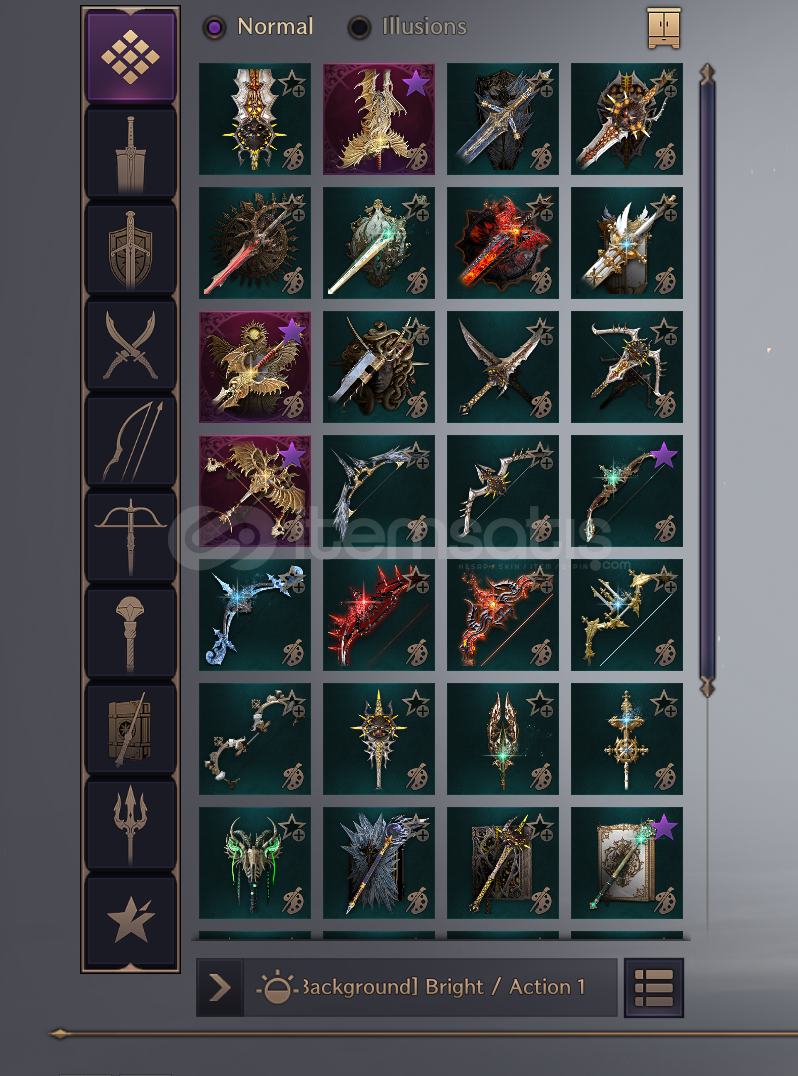This screenshot has width=798, height=1076.
Task: Open the crossed daggers weapon category
Action: [x=130, y=344]
